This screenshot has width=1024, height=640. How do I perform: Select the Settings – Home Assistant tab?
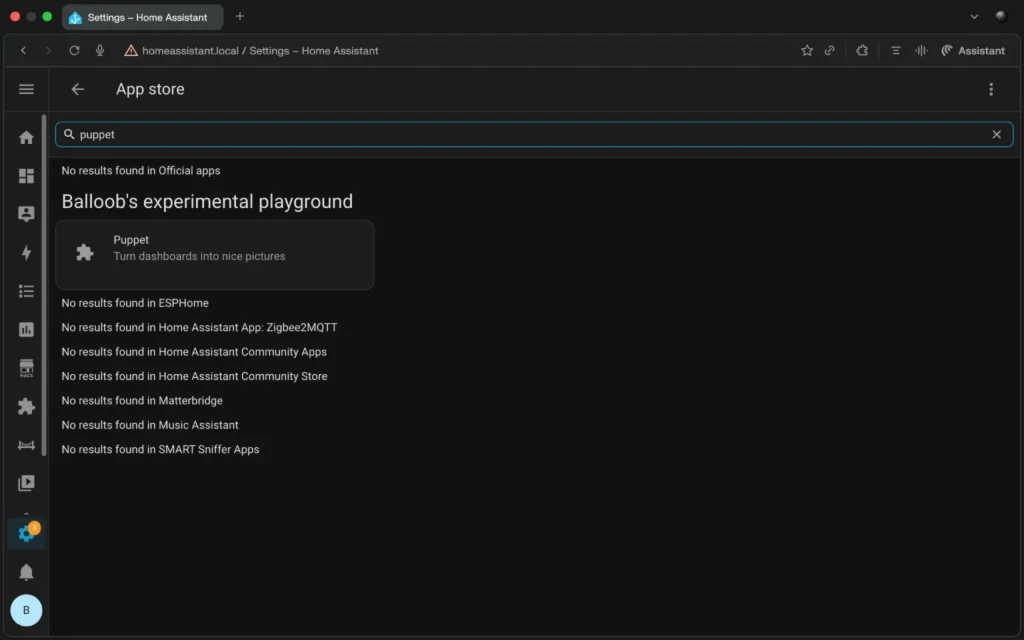pos(143,17)
